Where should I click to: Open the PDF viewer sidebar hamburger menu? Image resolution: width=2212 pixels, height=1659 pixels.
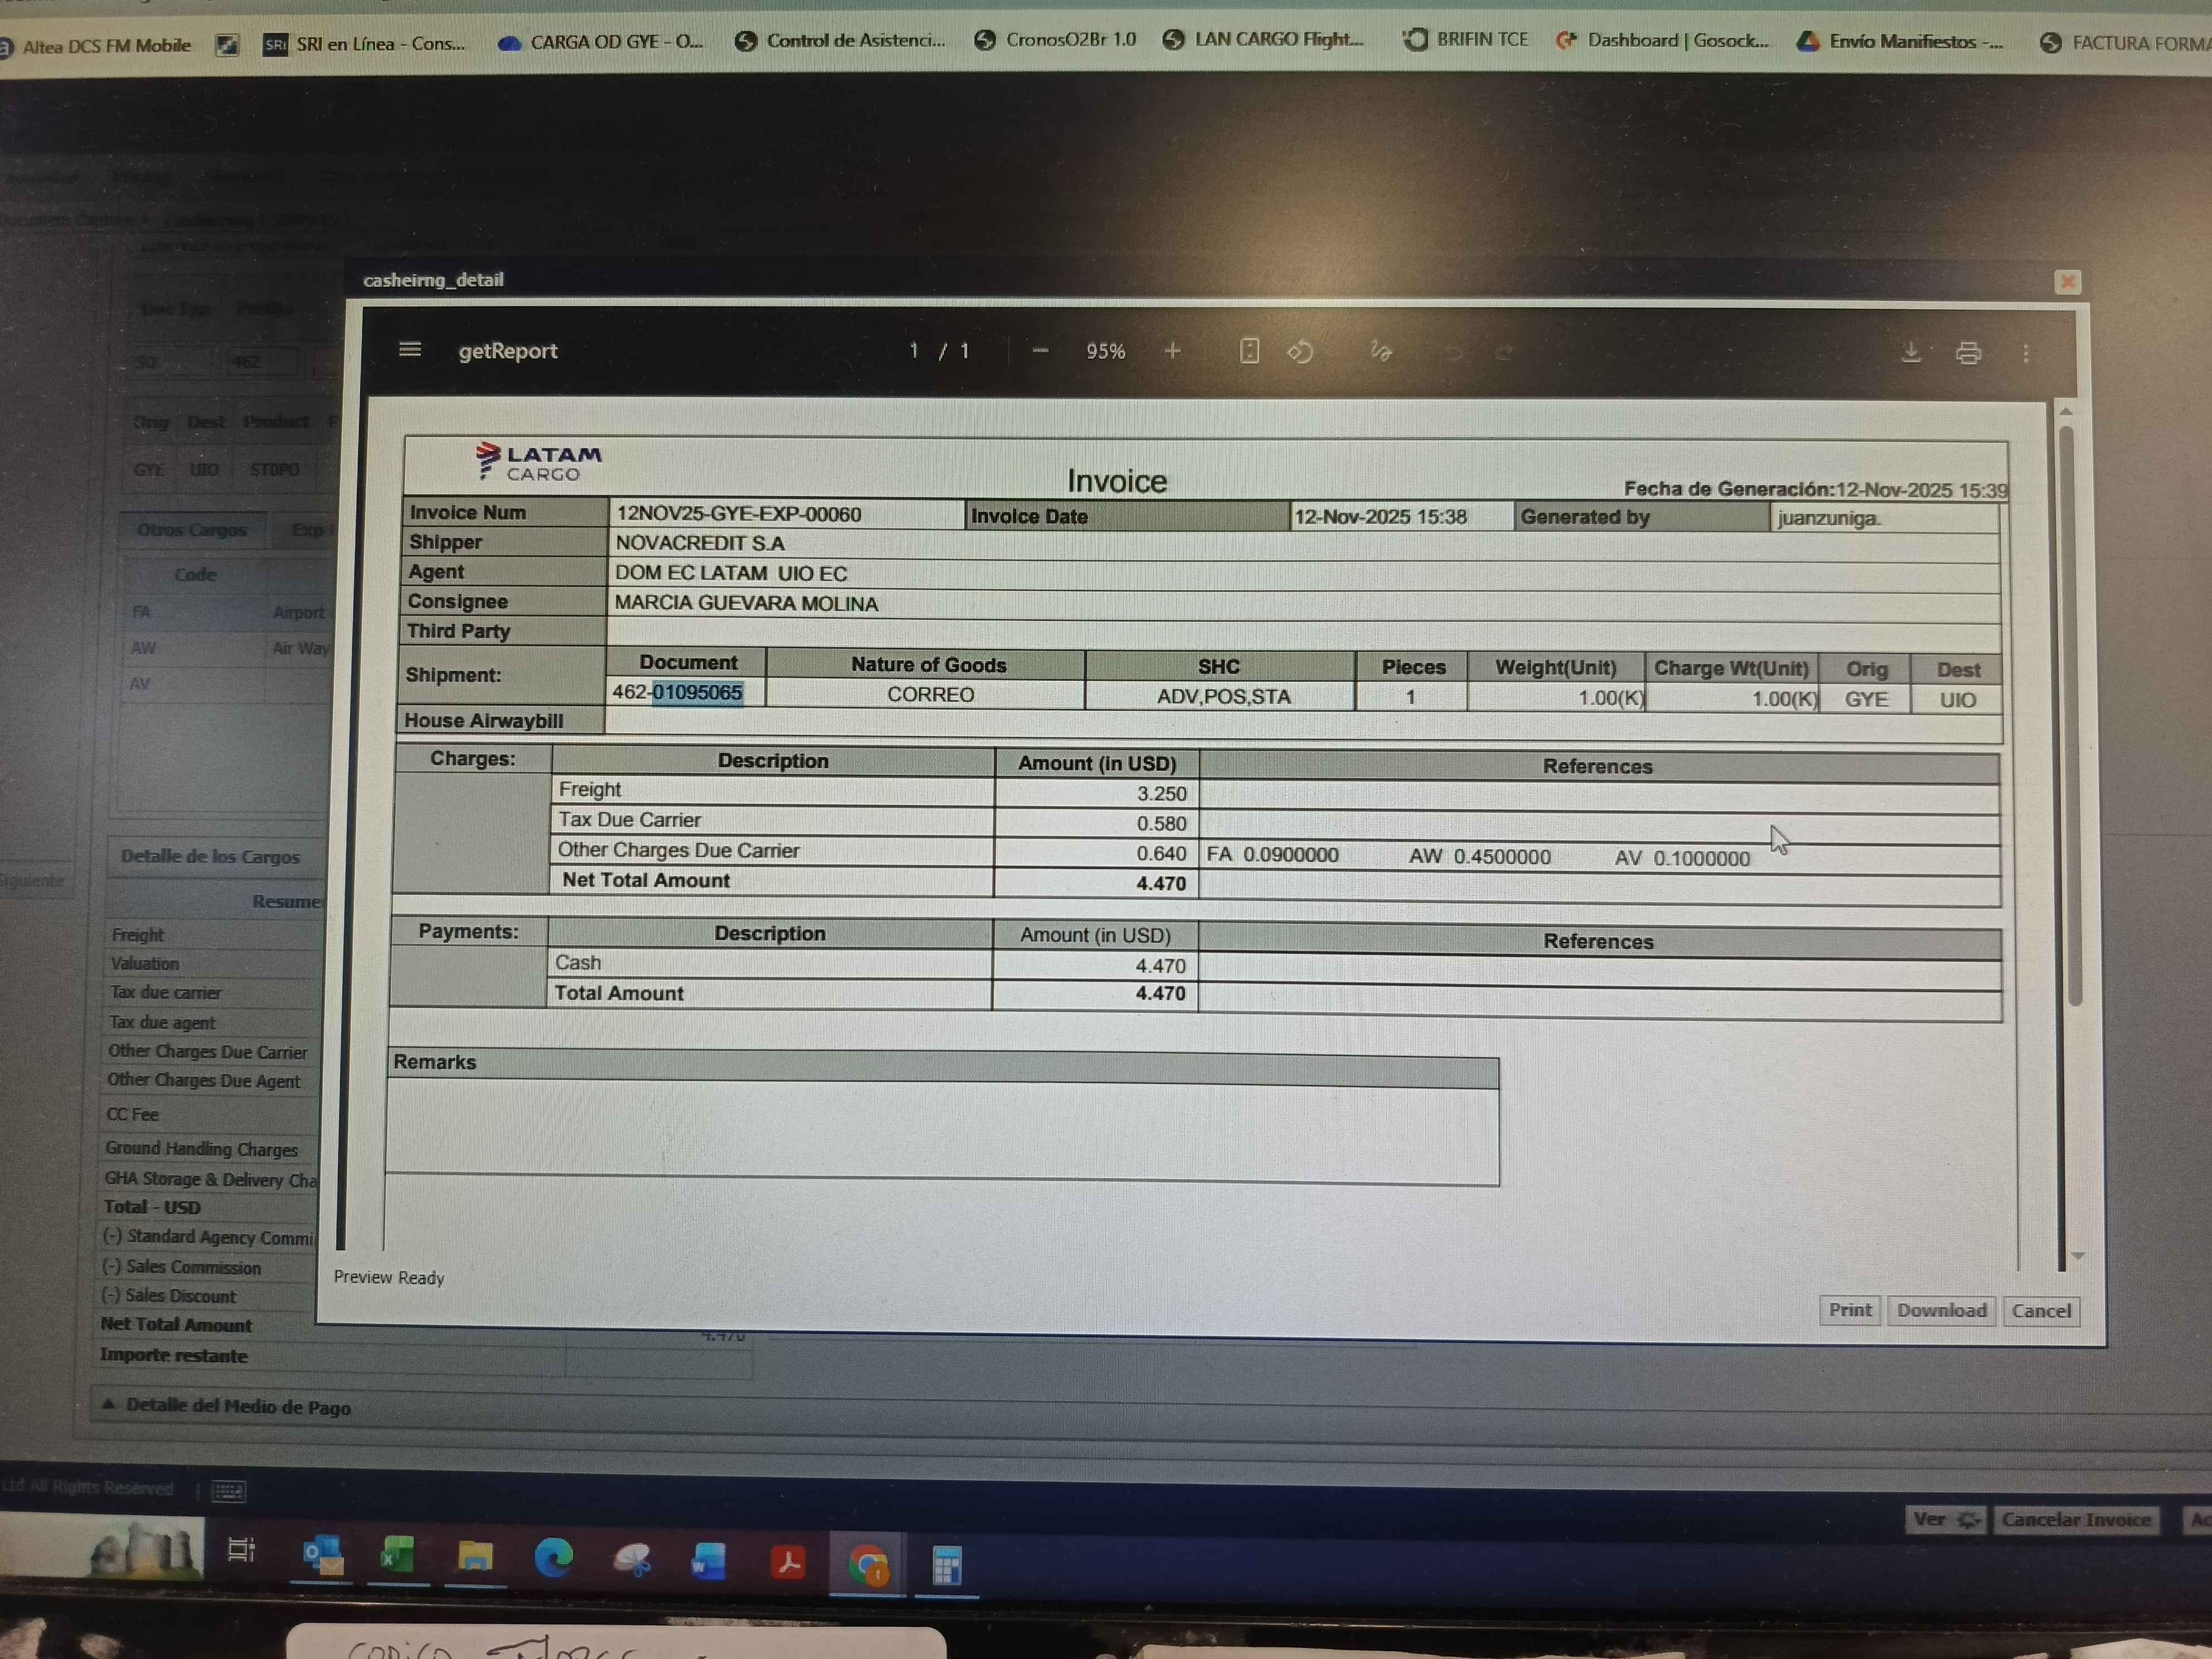click(x=410, y=350)
